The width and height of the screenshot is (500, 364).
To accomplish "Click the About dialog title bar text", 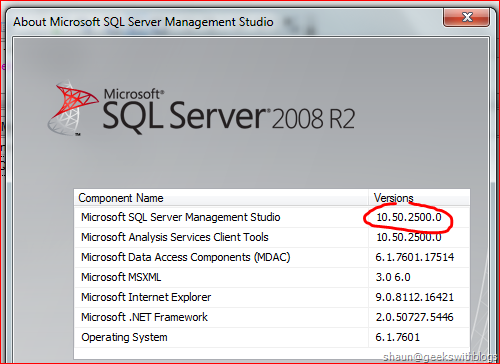I will click(143, 22).
